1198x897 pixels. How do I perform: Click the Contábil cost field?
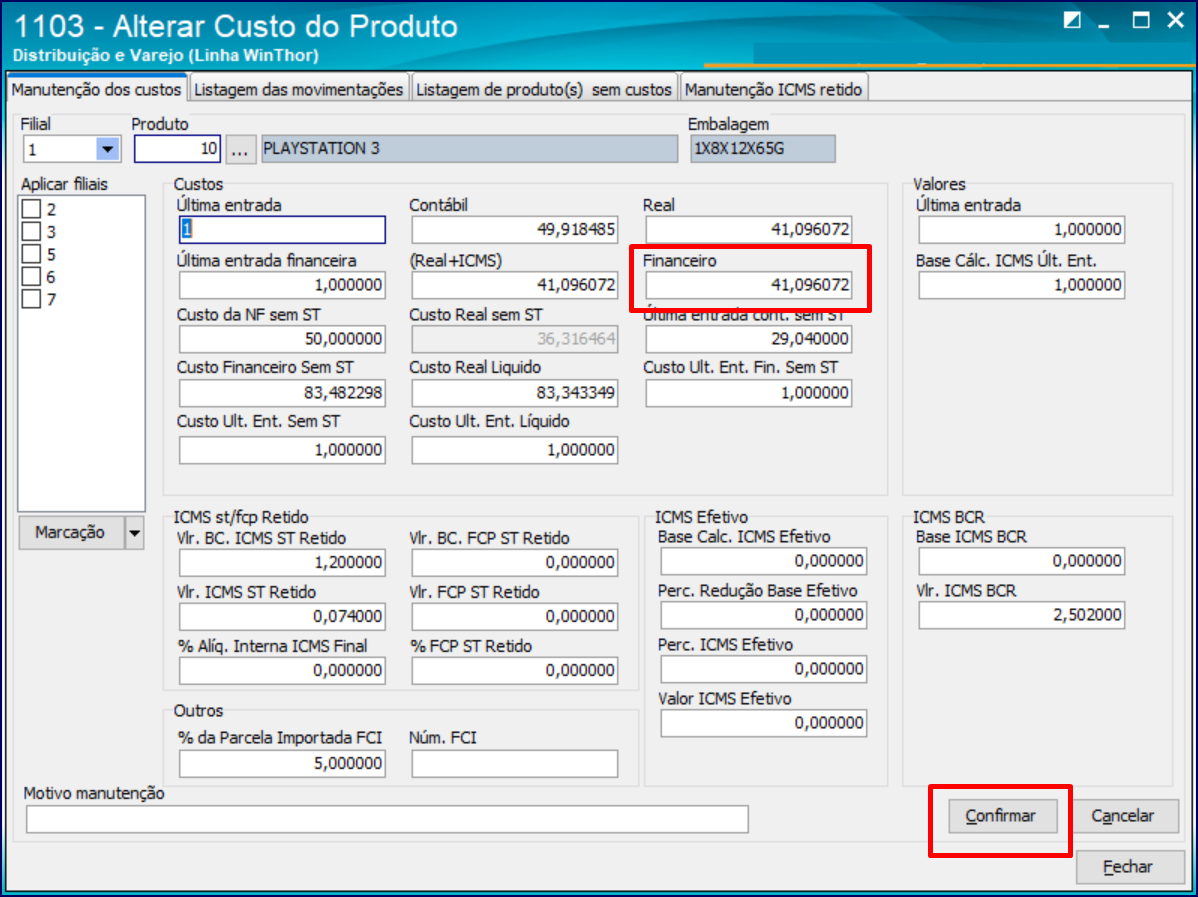point(515,230)
